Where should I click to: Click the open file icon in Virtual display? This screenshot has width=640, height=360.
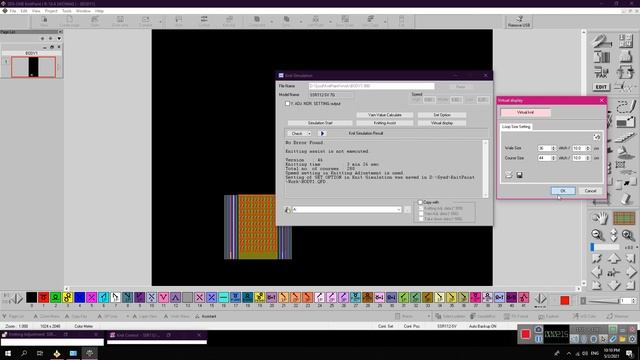coord(509,175)
